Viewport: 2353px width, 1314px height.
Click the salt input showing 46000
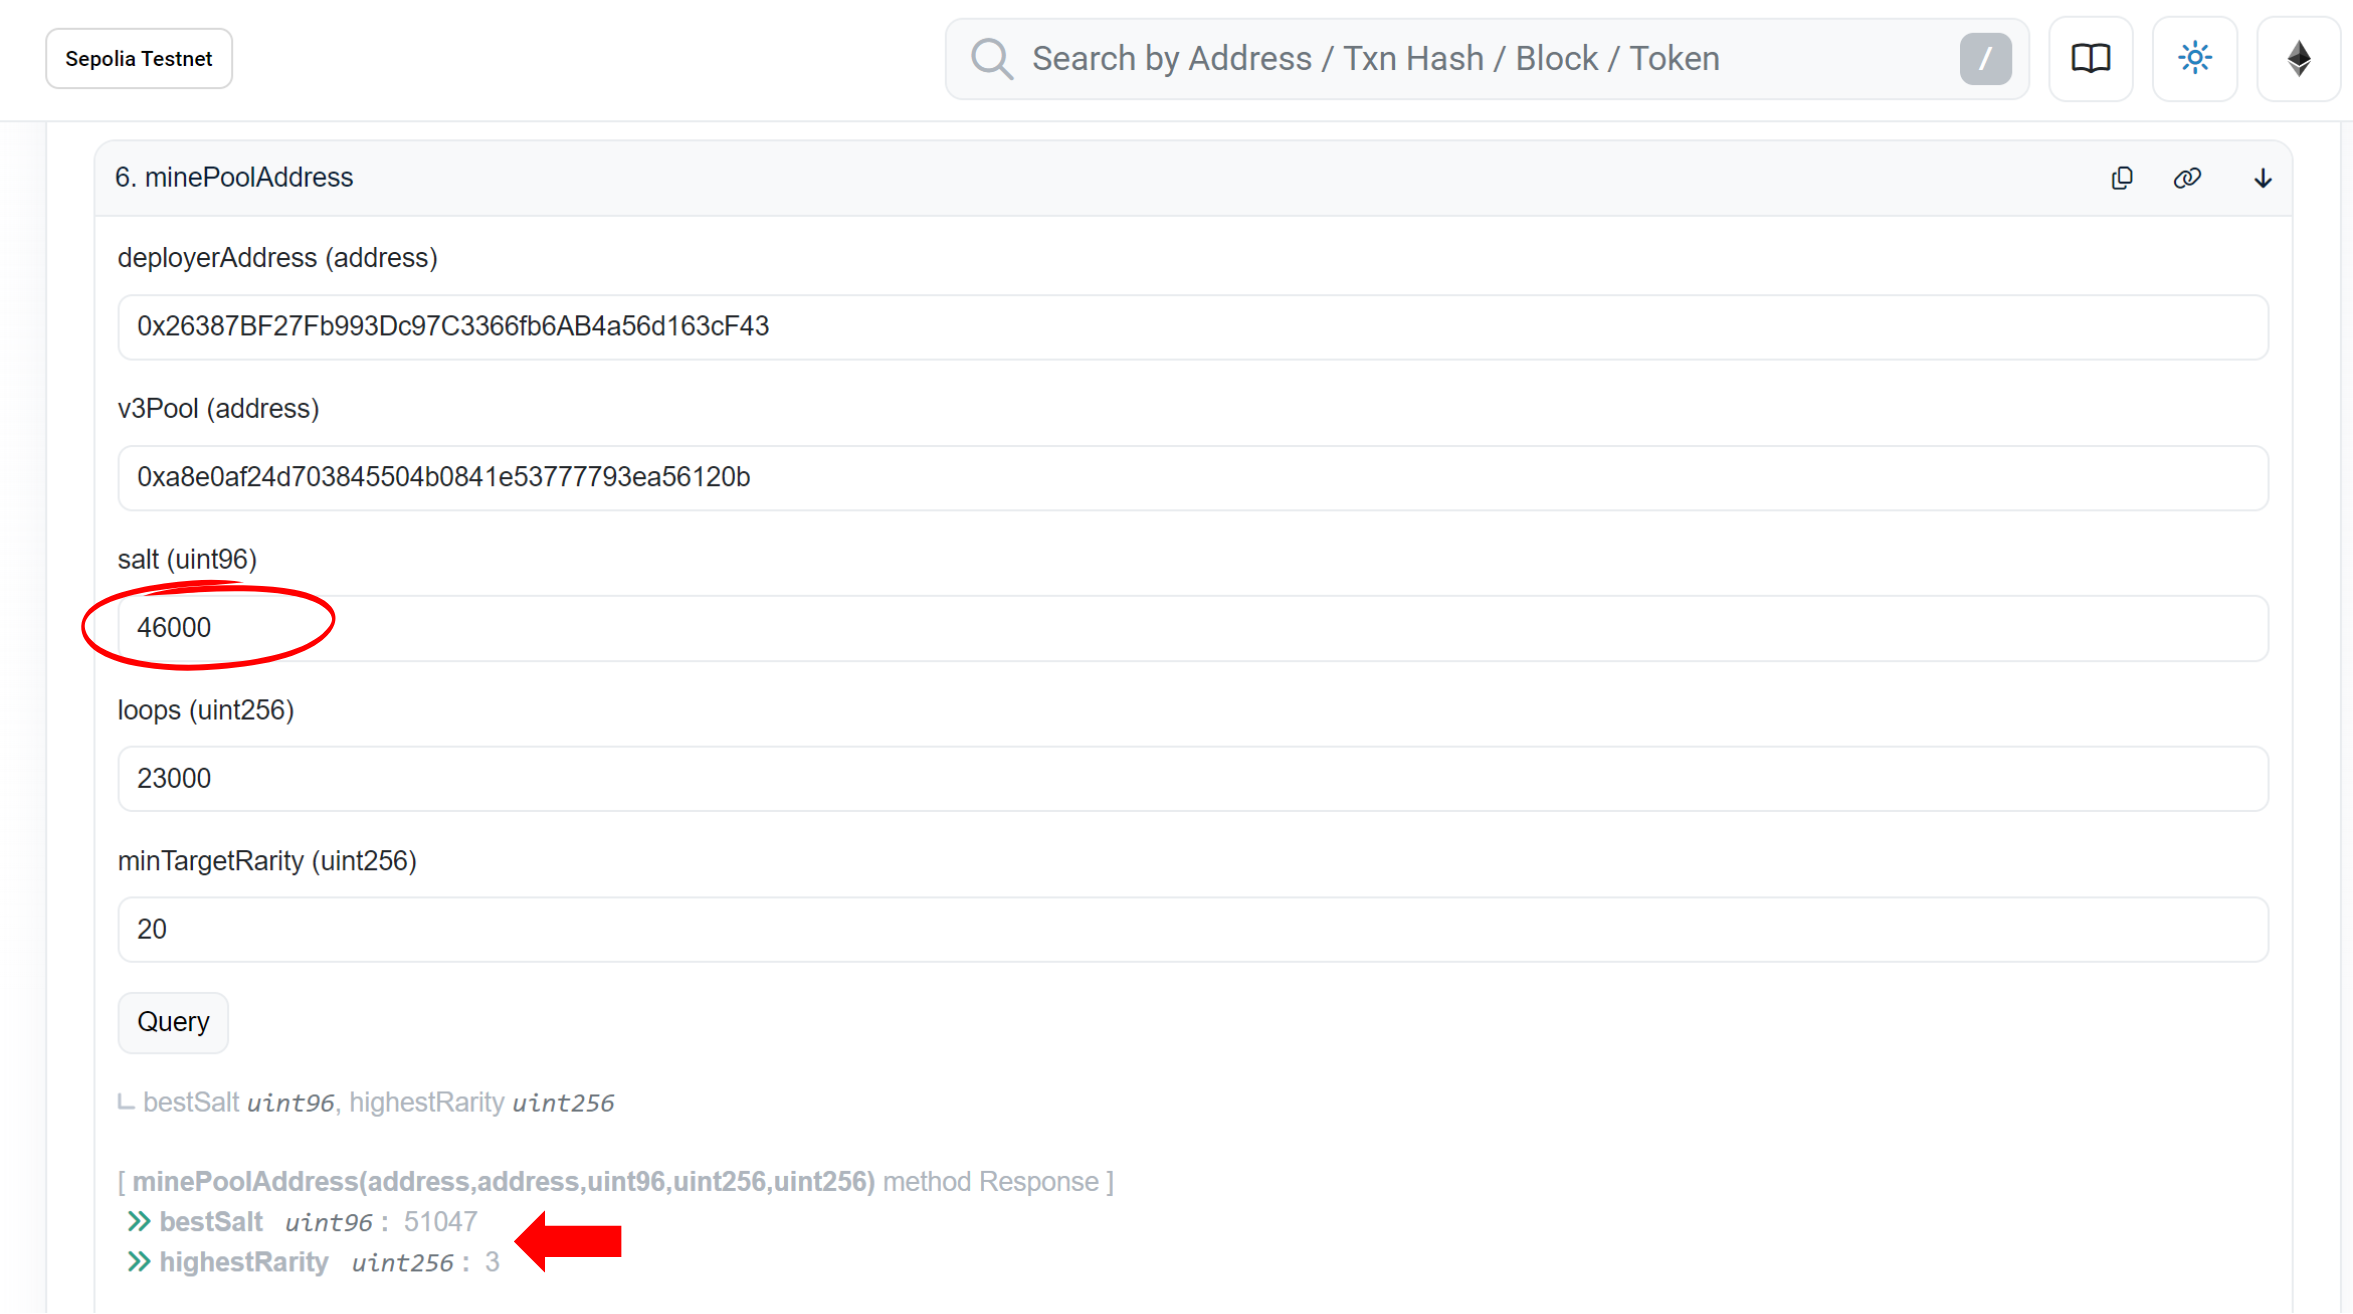tap(1192, 628)
